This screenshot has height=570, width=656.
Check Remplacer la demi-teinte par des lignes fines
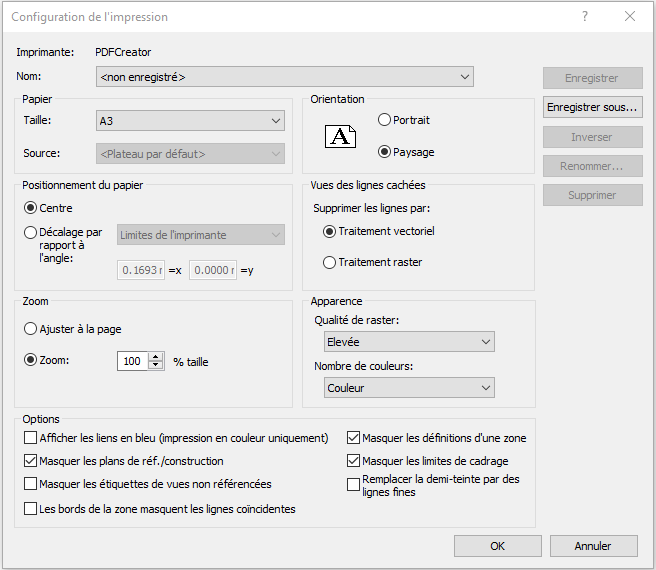point(354,485)
